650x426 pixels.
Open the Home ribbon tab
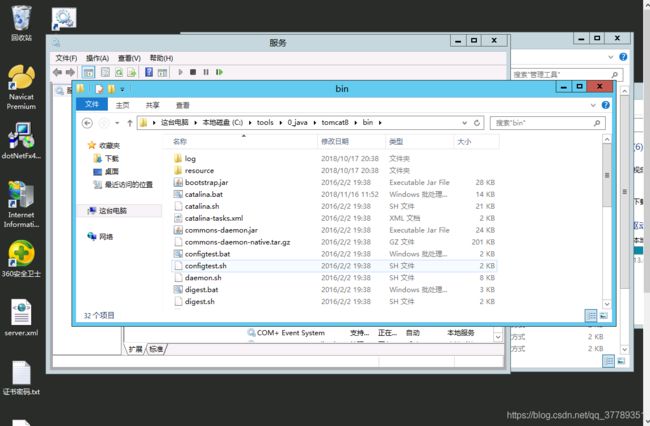point(122,105)
